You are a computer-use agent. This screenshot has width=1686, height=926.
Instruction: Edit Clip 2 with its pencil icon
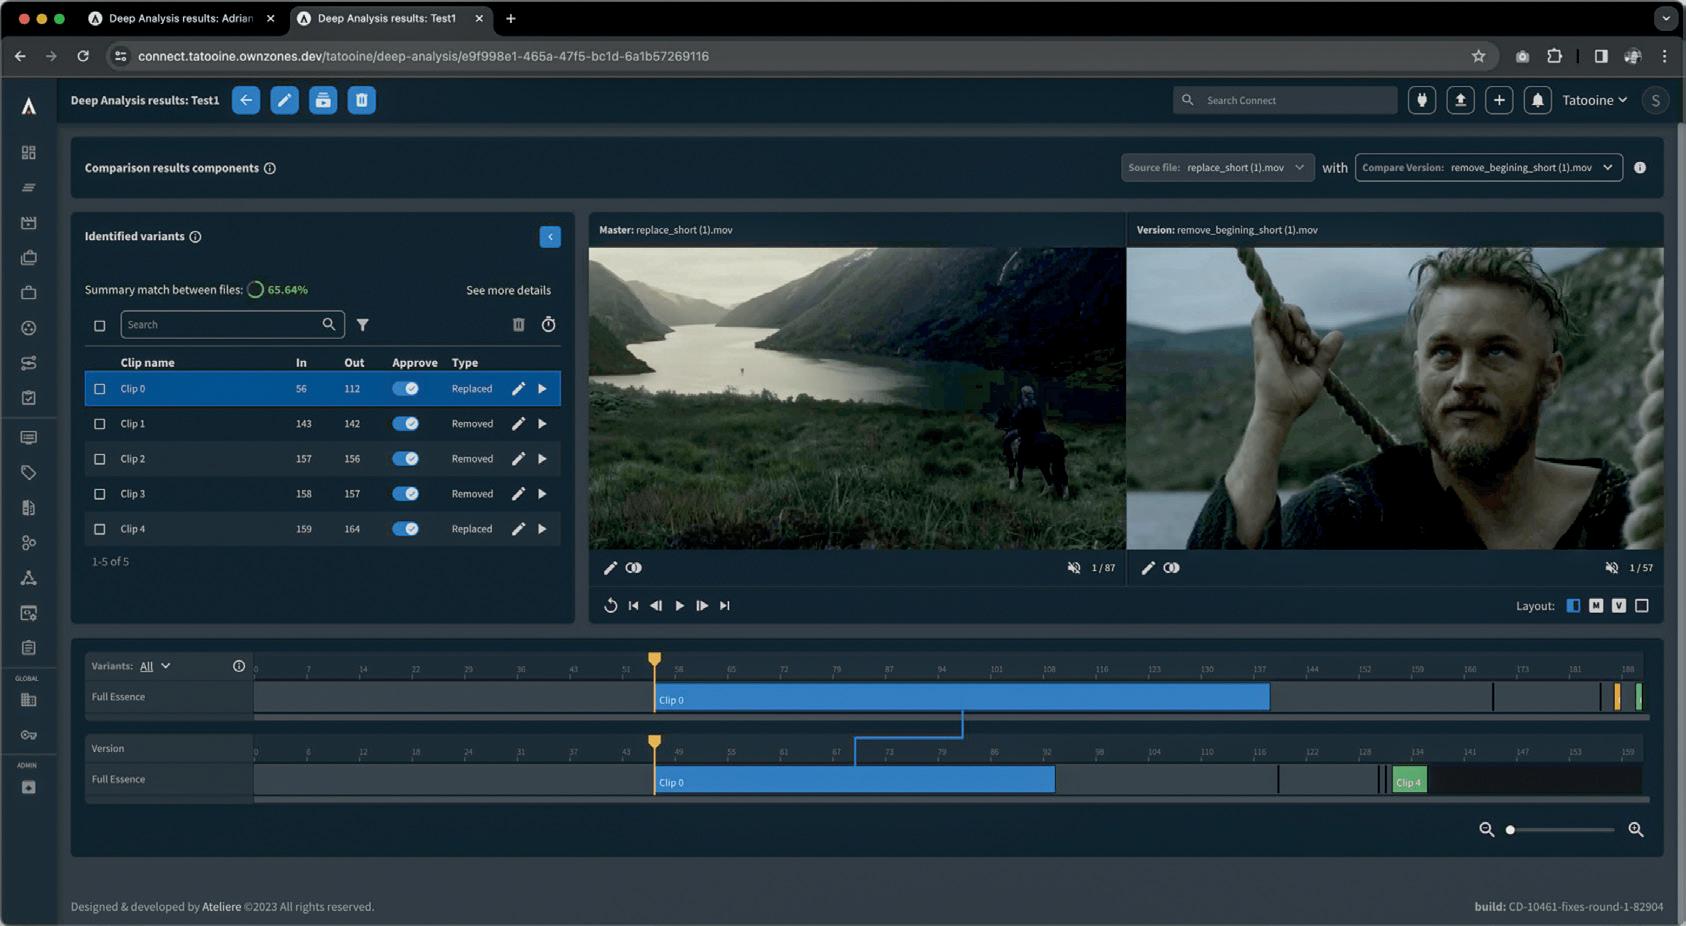point(518,459)
